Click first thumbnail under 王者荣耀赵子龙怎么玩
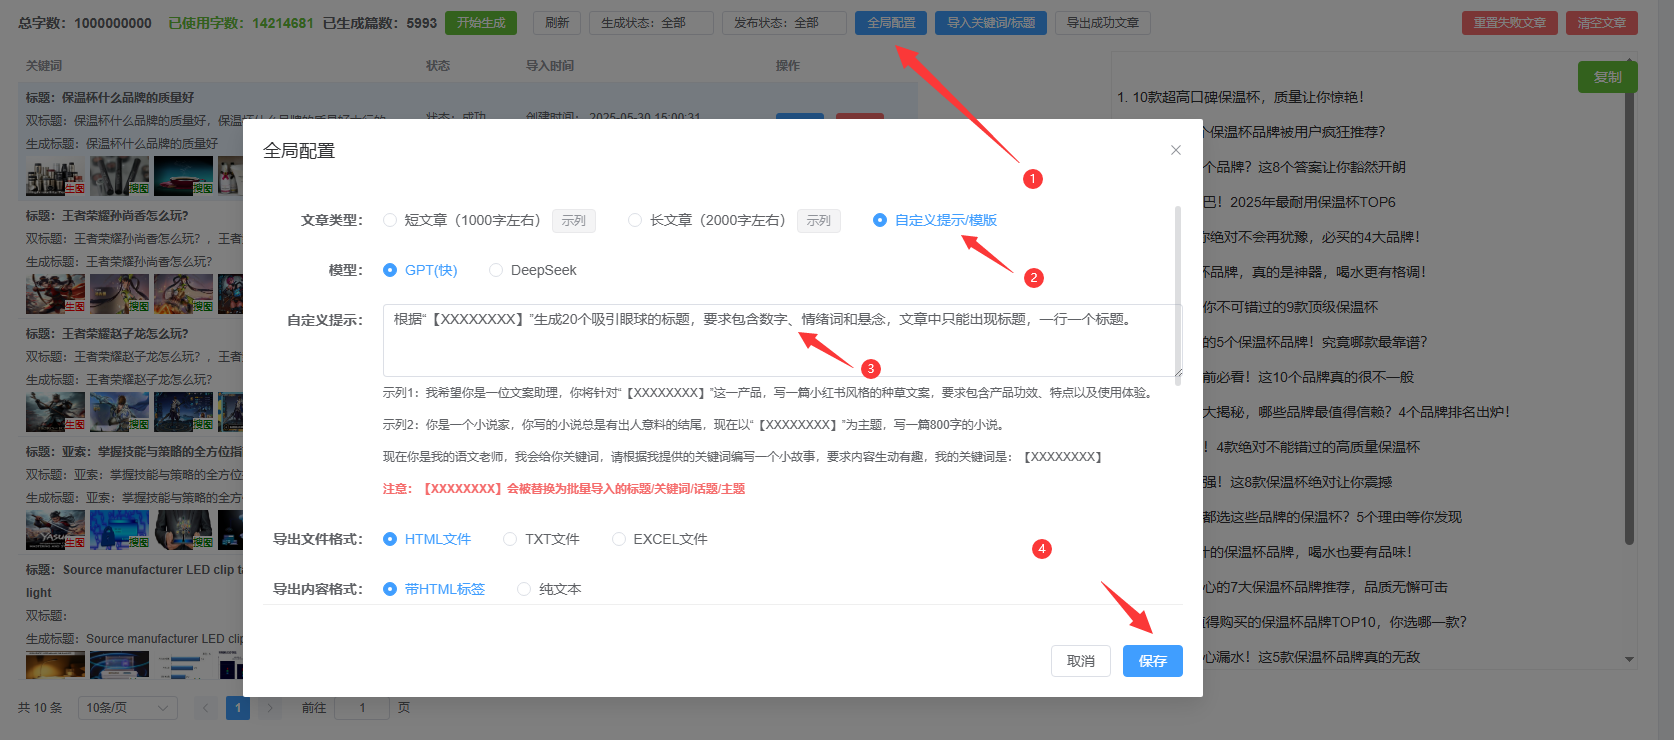1674x740 pixels. [55, 412]
